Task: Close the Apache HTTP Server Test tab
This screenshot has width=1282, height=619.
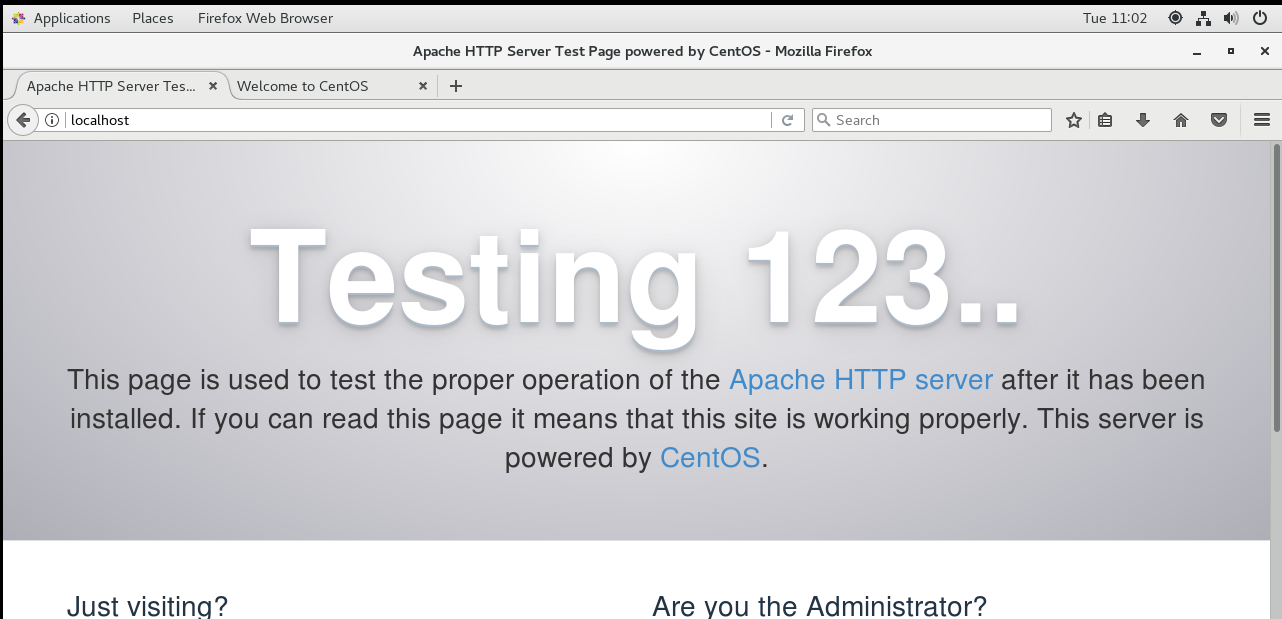Action: [213, 86]
